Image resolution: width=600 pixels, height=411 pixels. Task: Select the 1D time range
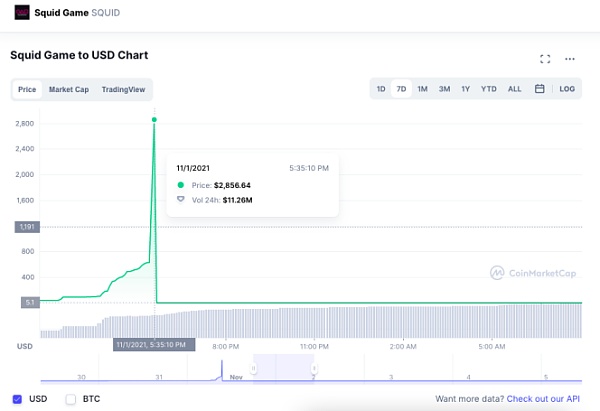381,89
